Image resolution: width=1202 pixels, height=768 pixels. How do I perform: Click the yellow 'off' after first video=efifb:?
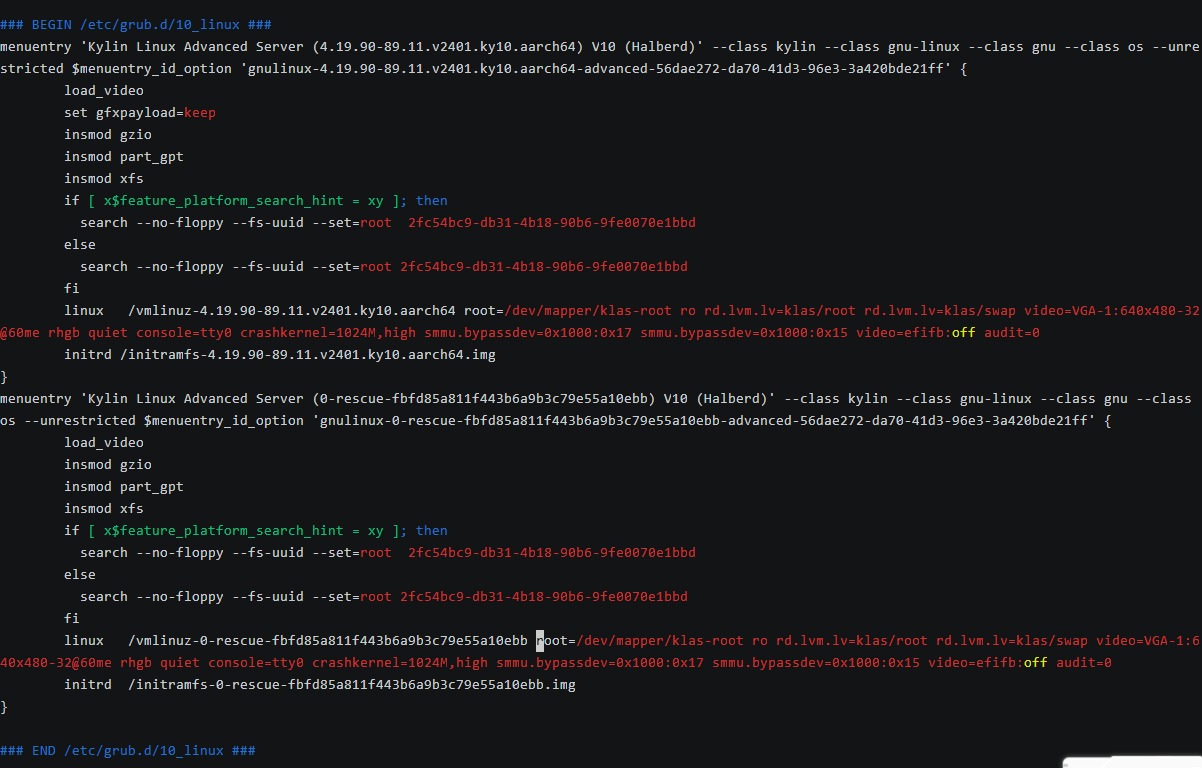(964, 333)
